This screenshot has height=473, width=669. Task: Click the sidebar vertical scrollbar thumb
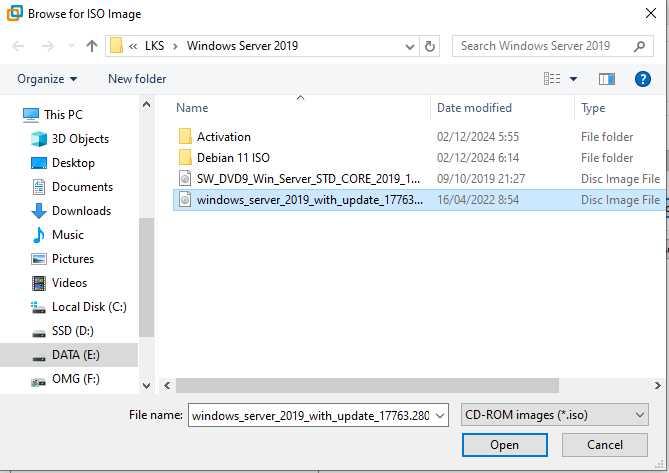(x=146, y=277)
